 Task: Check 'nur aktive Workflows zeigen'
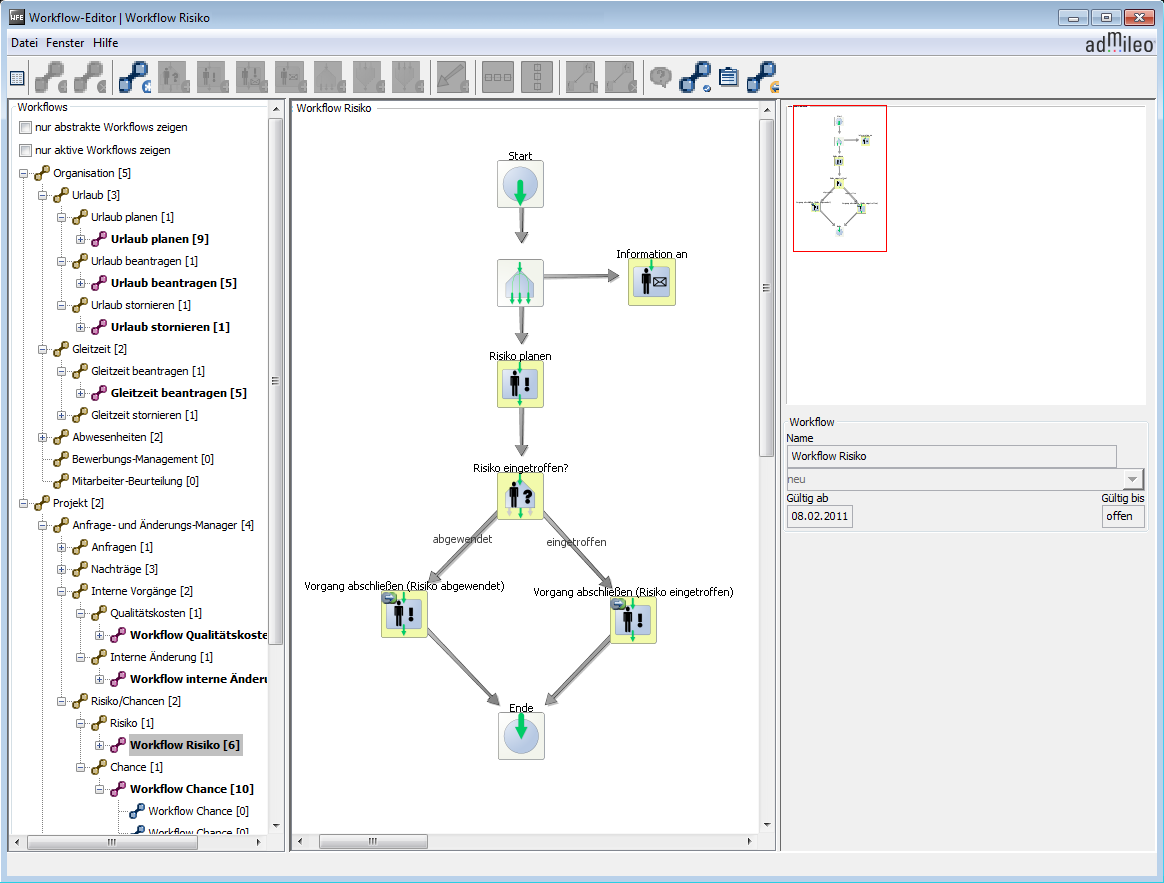(26, 150)
